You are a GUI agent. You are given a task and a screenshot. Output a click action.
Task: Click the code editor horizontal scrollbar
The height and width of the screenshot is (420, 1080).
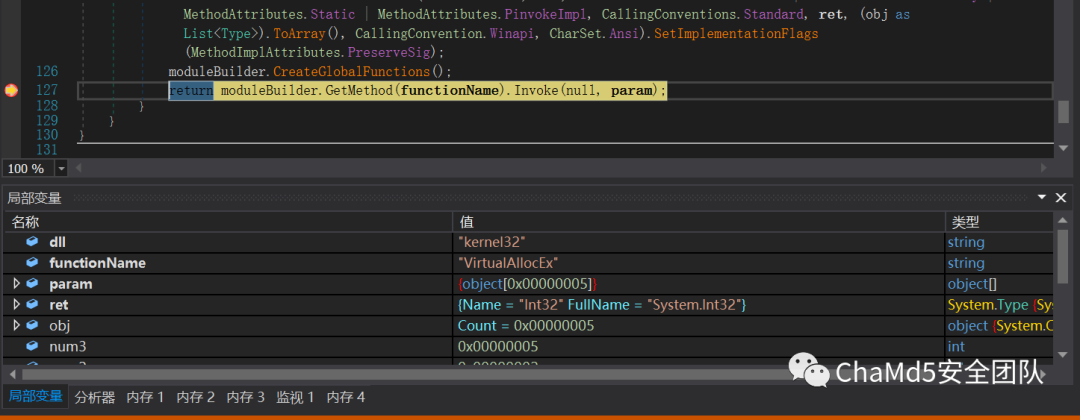tap(561, 167)
